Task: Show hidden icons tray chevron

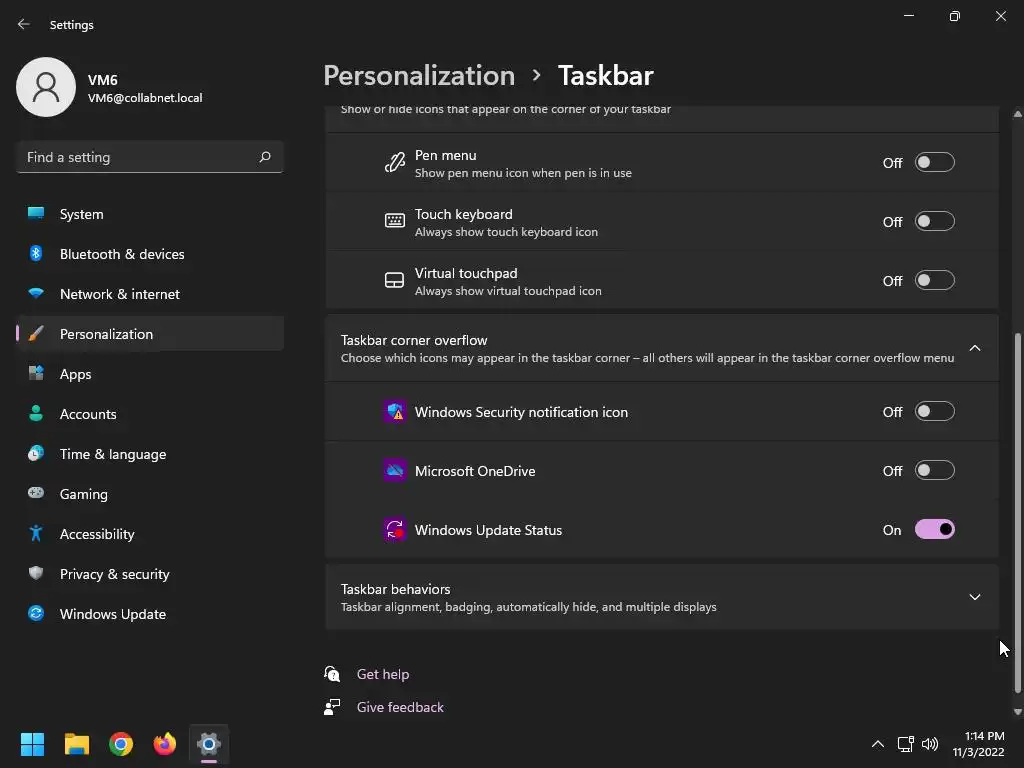Action: click(877, 744)
